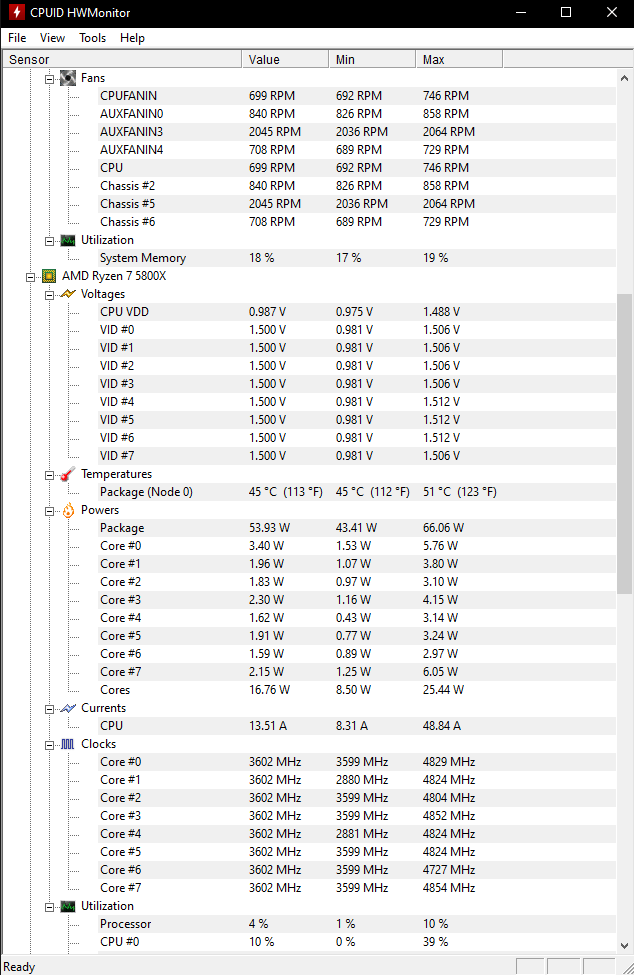Select the System Memory row
Viewport: 634px width, 975px height.
click(x=357, y=258)
